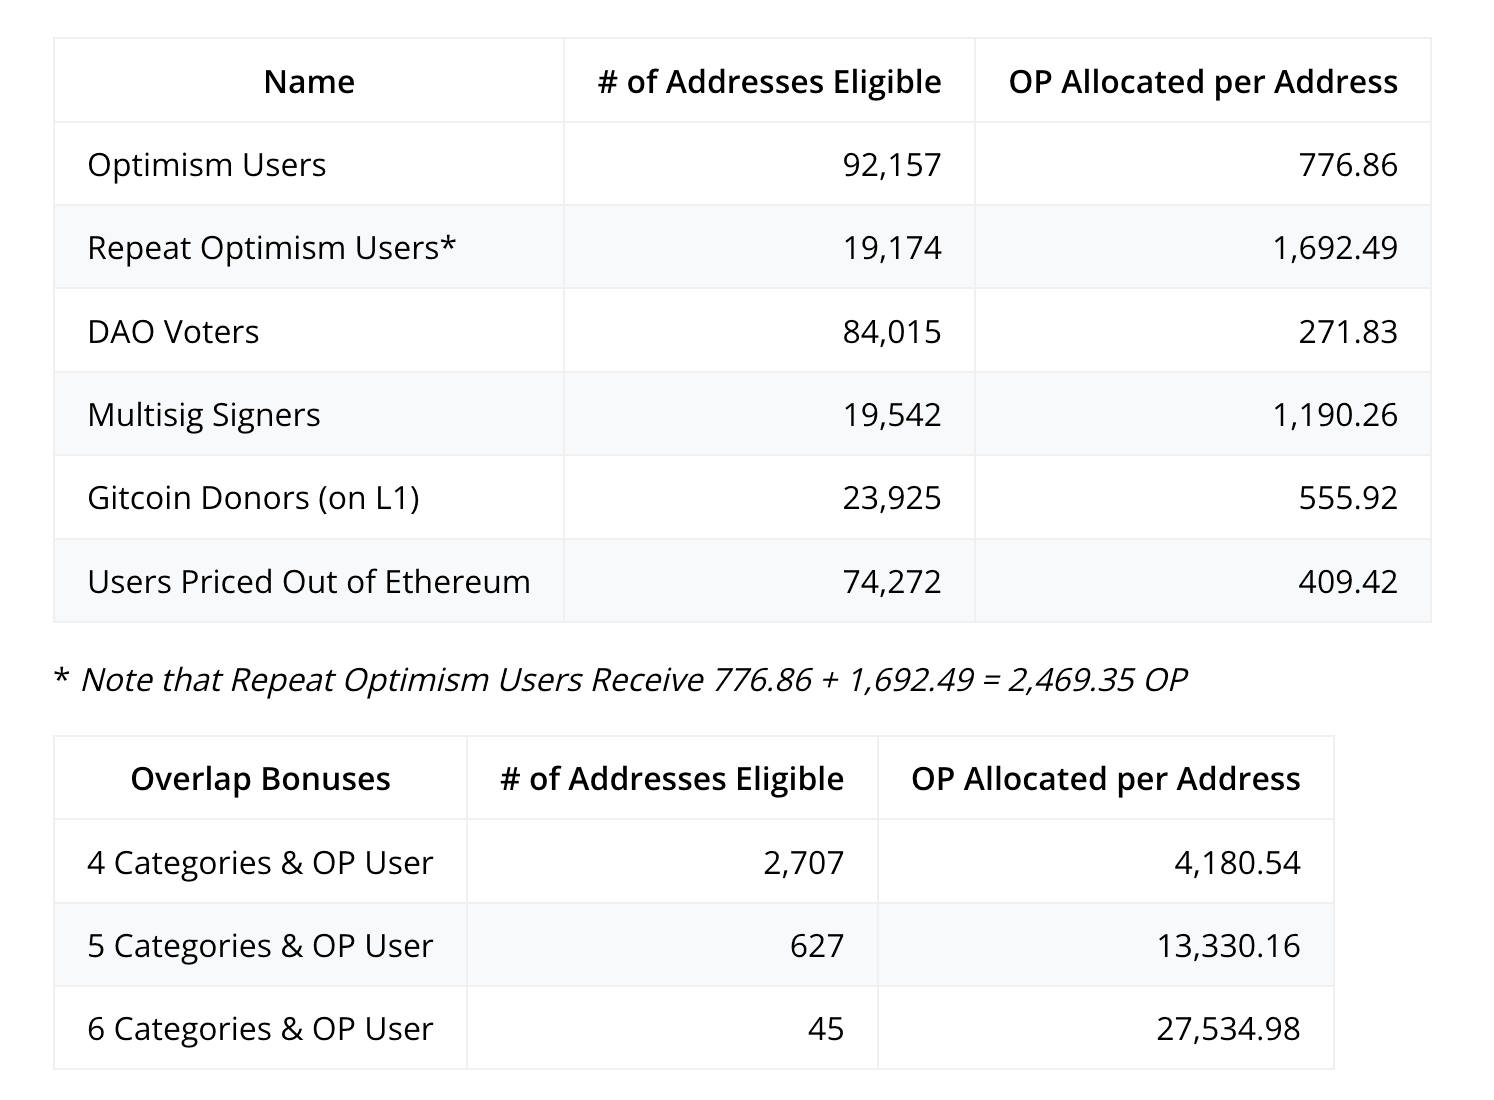Click the Multisig Signers cell
This screenshot has height=1100, width=1494.
[x=204, y=415]
